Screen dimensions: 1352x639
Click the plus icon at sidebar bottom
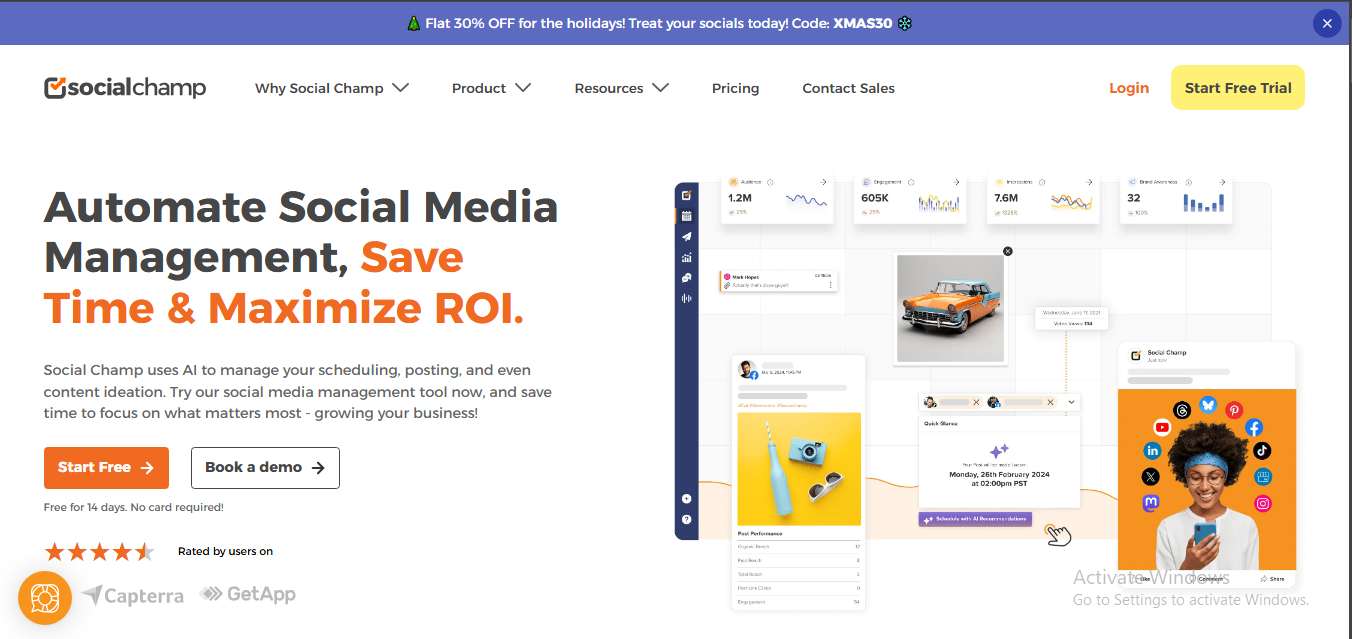687,498
